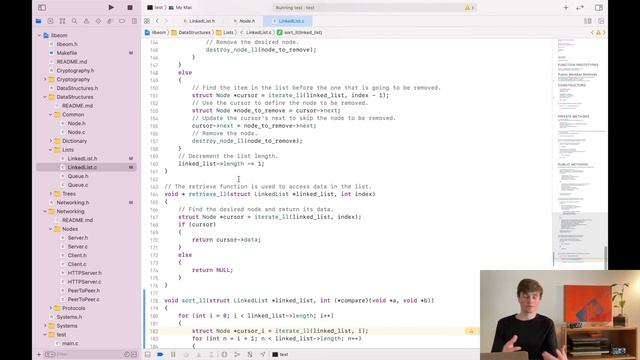
Task: Toggle the recent files filter
Action: tap(127, 354)
